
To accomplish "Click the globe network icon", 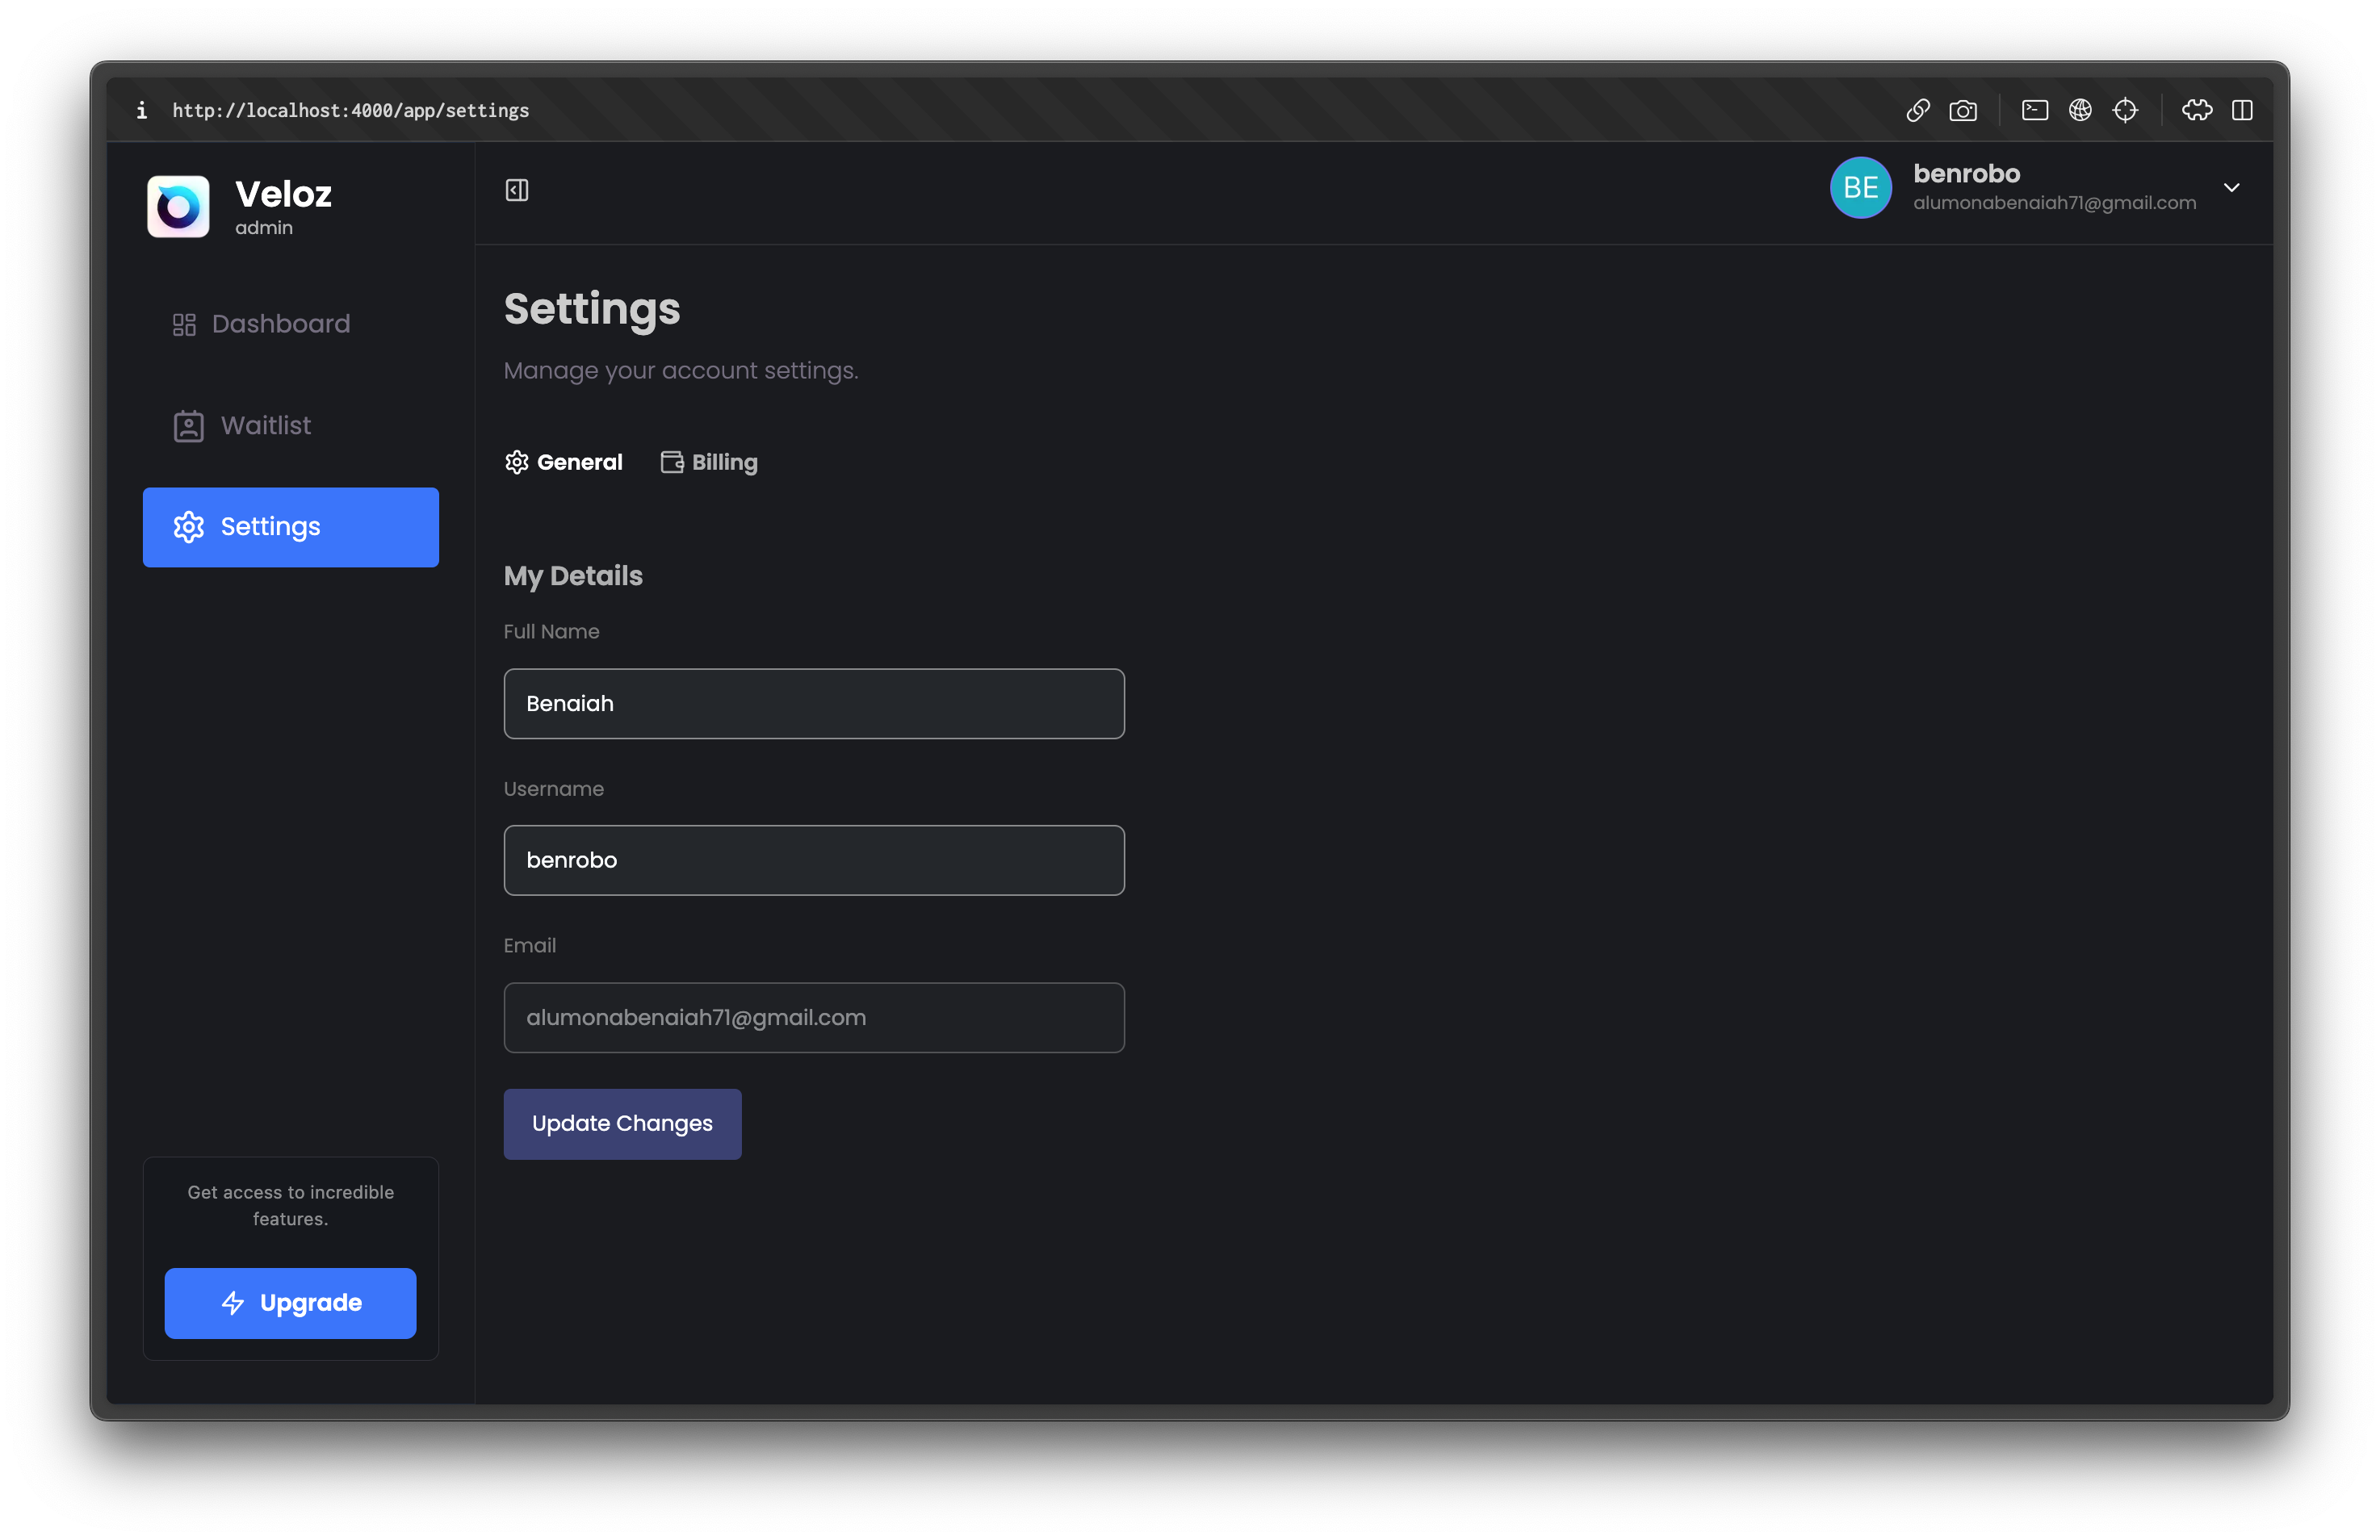I will [2080, 110].
